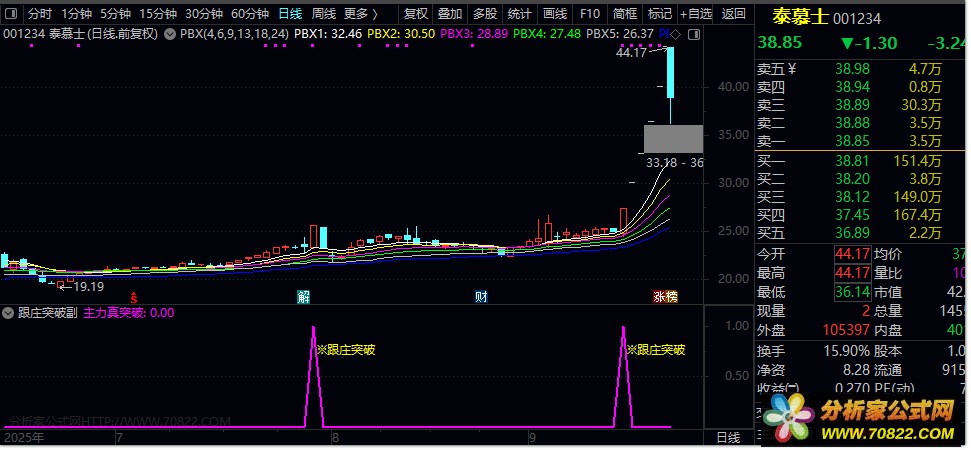Select the 15分钟 timeframe
This screenshot has height=450, width=971.
[x=158, y=14]
